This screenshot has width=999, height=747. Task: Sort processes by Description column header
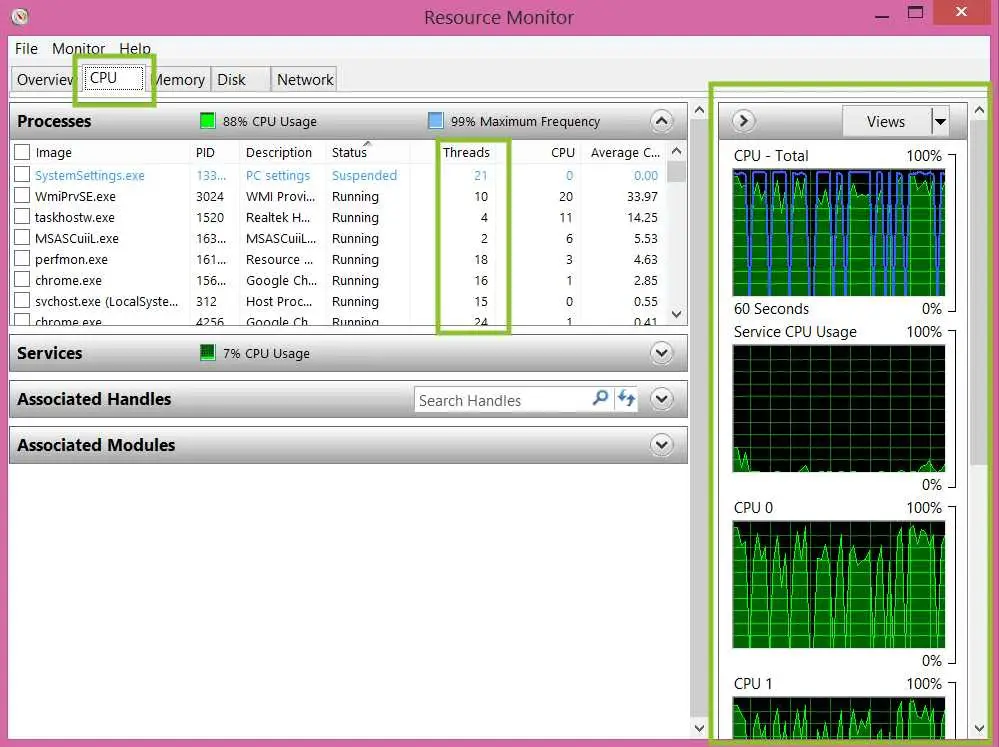(279, 152)
